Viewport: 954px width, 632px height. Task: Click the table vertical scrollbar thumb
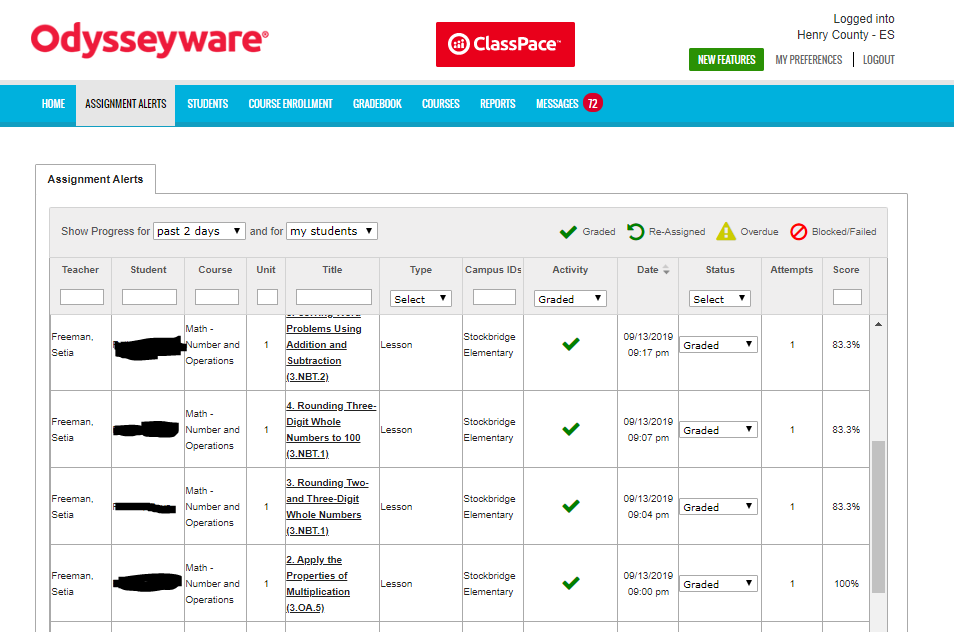(x=879, y=516)
